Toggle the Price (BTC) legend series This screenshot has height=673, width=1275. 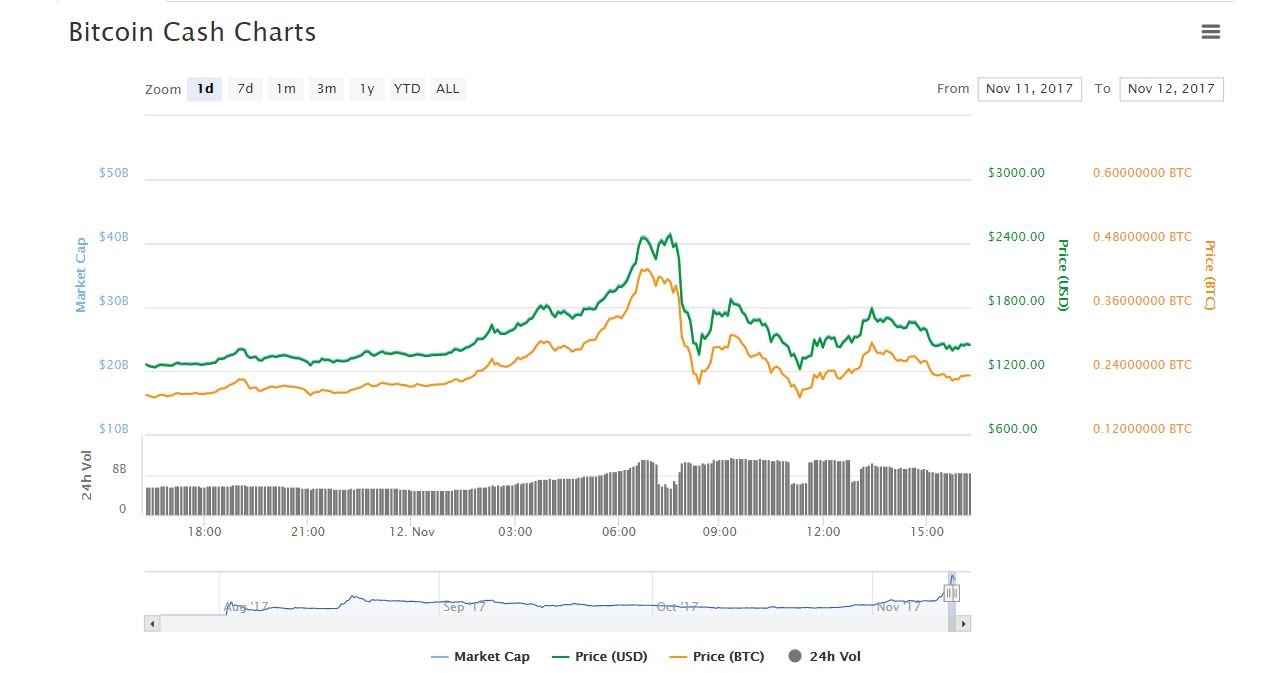717,657
